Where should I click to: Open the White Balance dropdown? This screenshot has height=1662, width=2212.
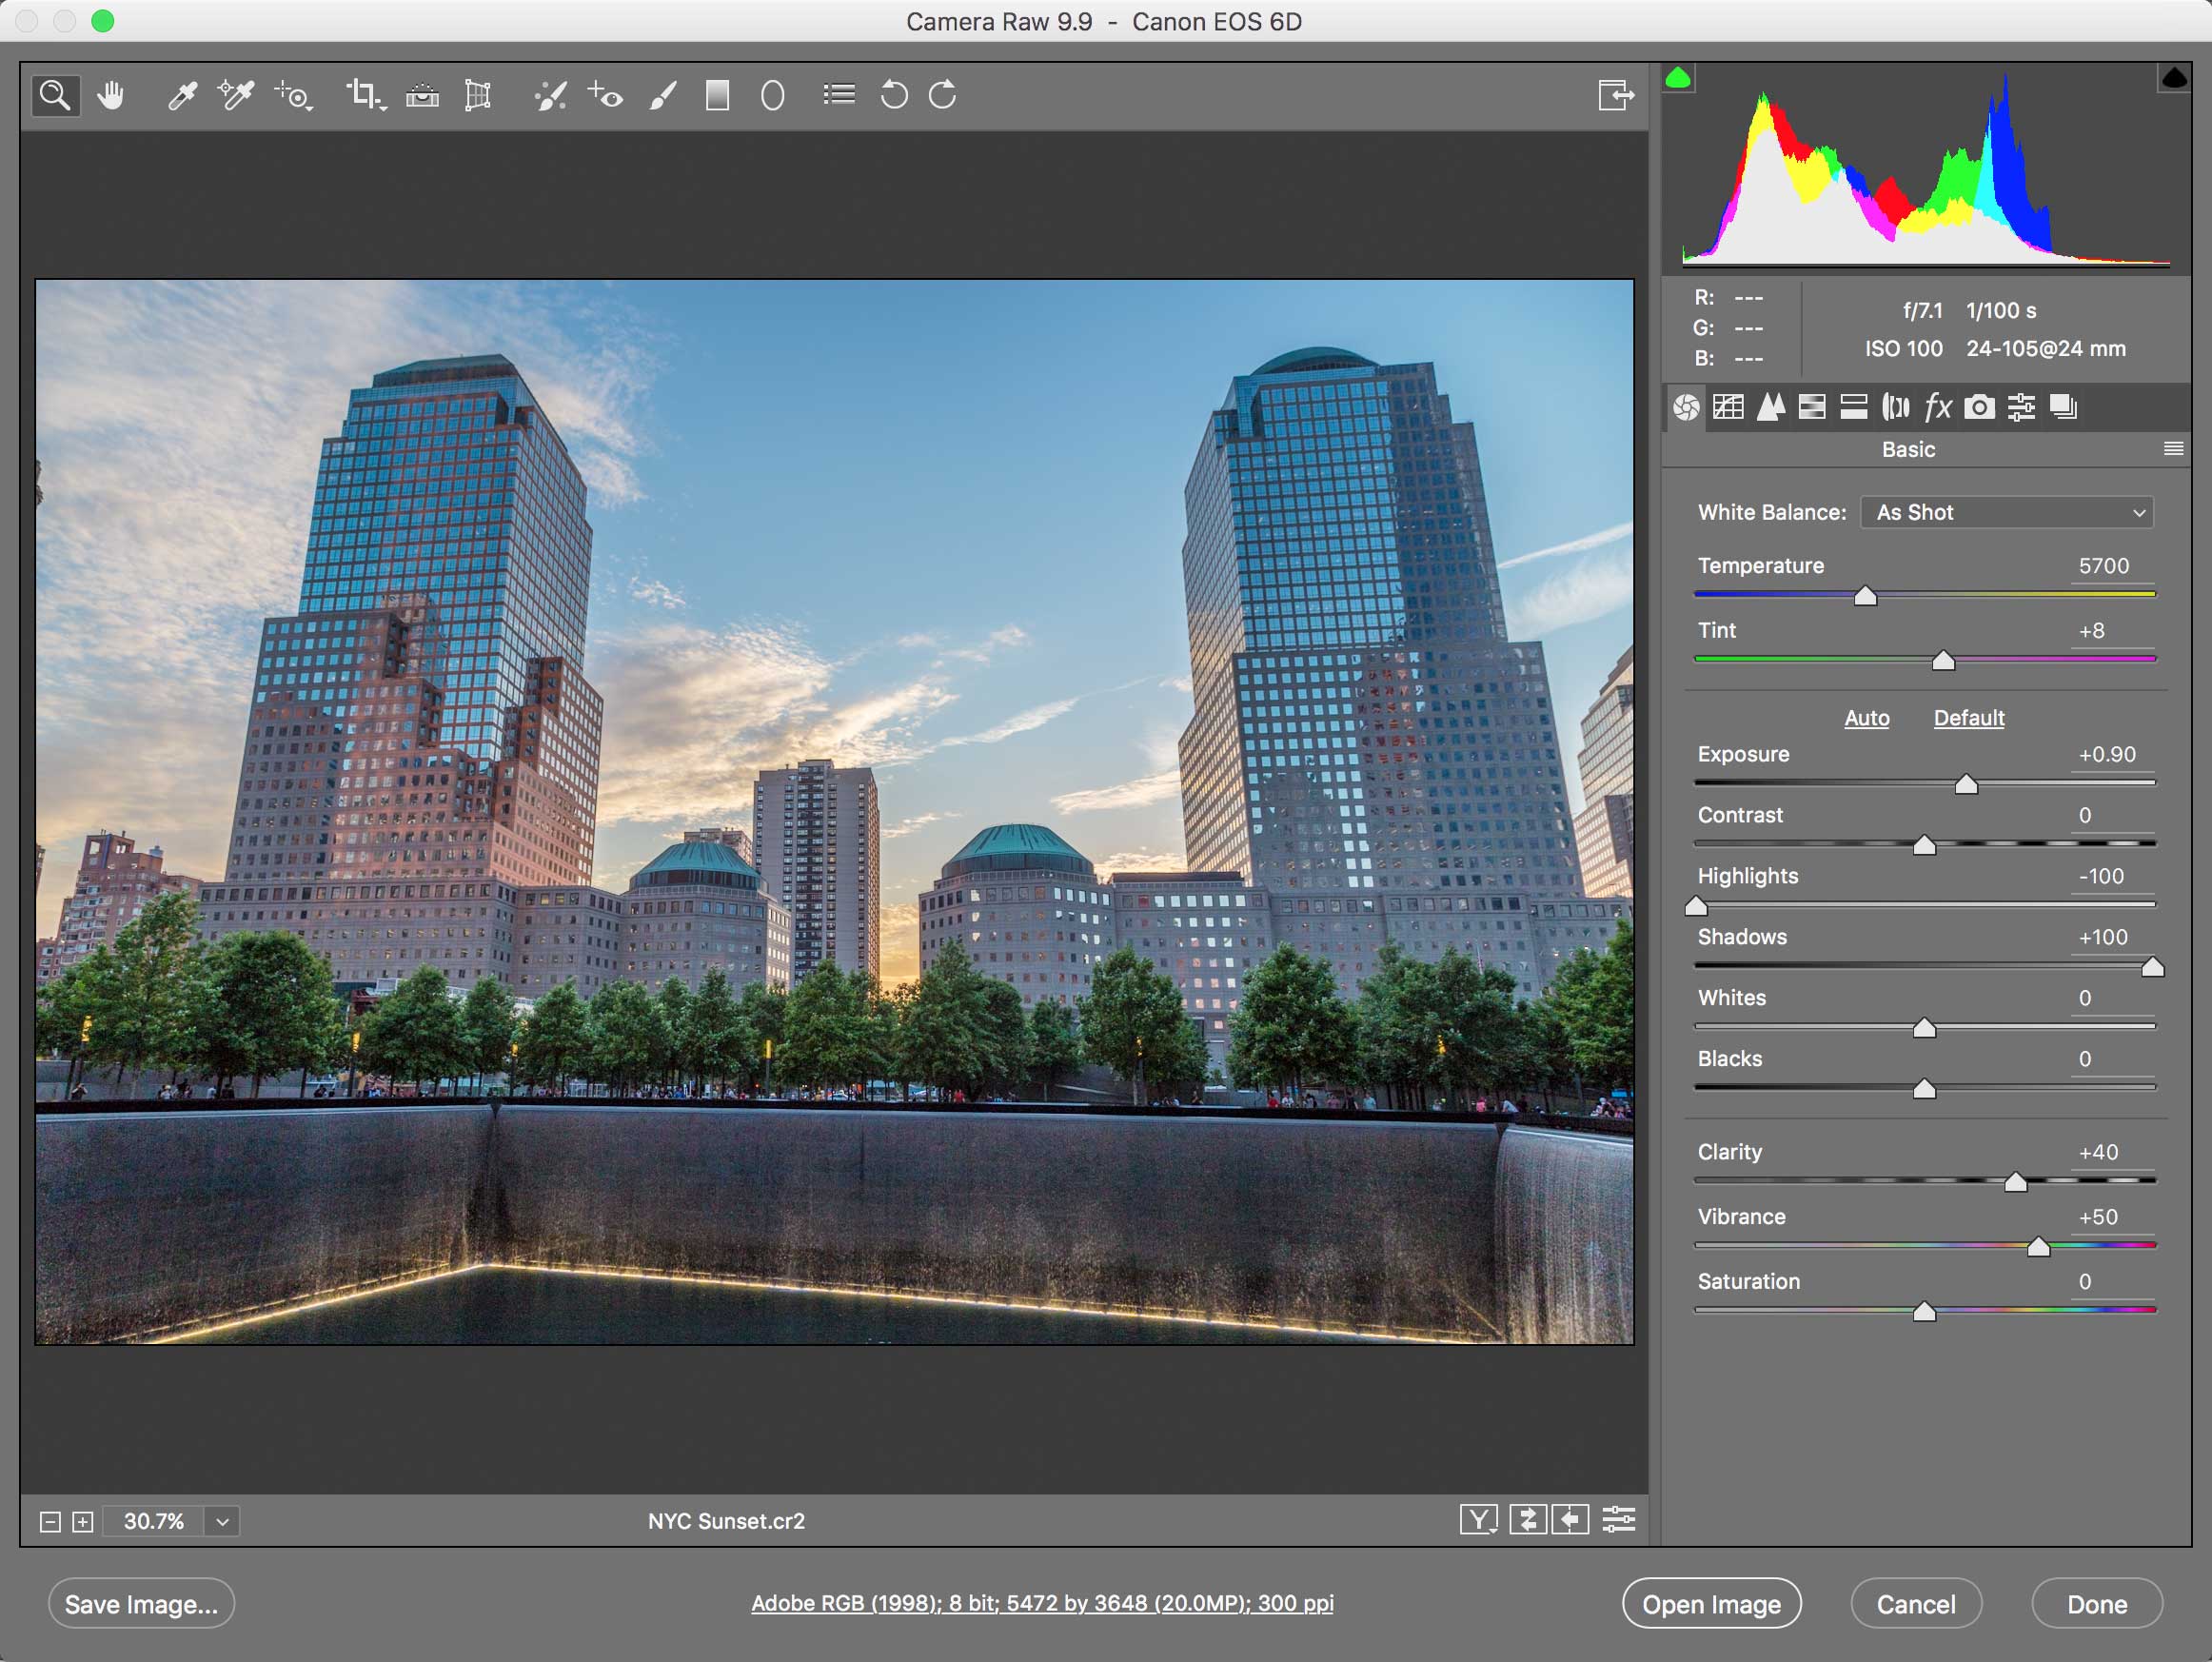pos(2005,512)
